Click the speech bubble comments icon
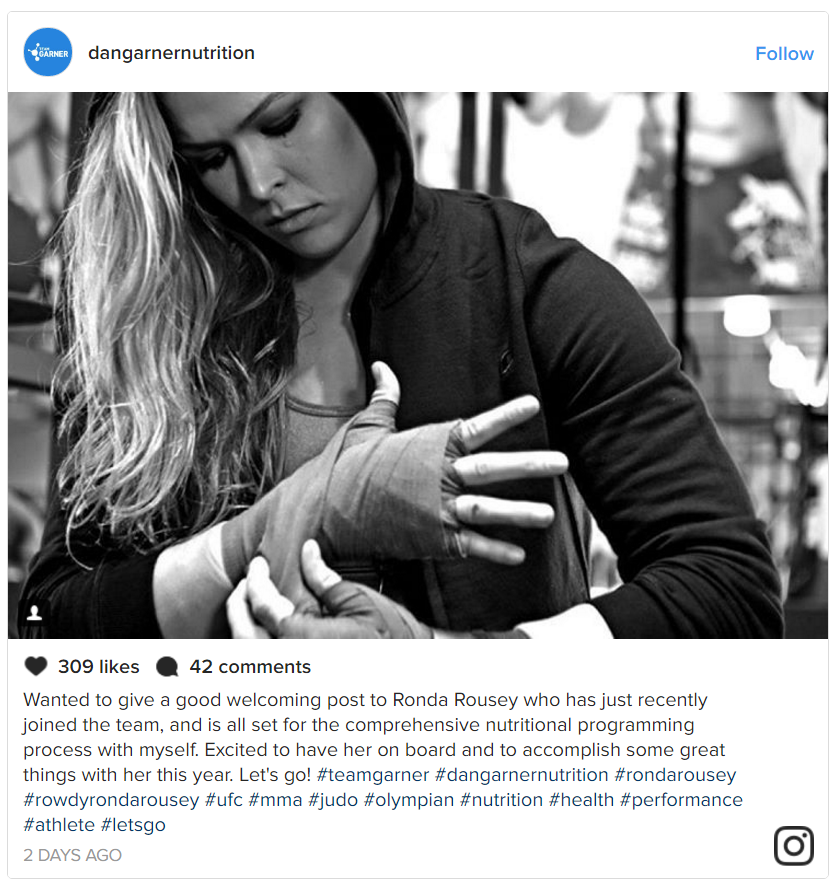This screenshot has width=829, height=882. (167, 667)
